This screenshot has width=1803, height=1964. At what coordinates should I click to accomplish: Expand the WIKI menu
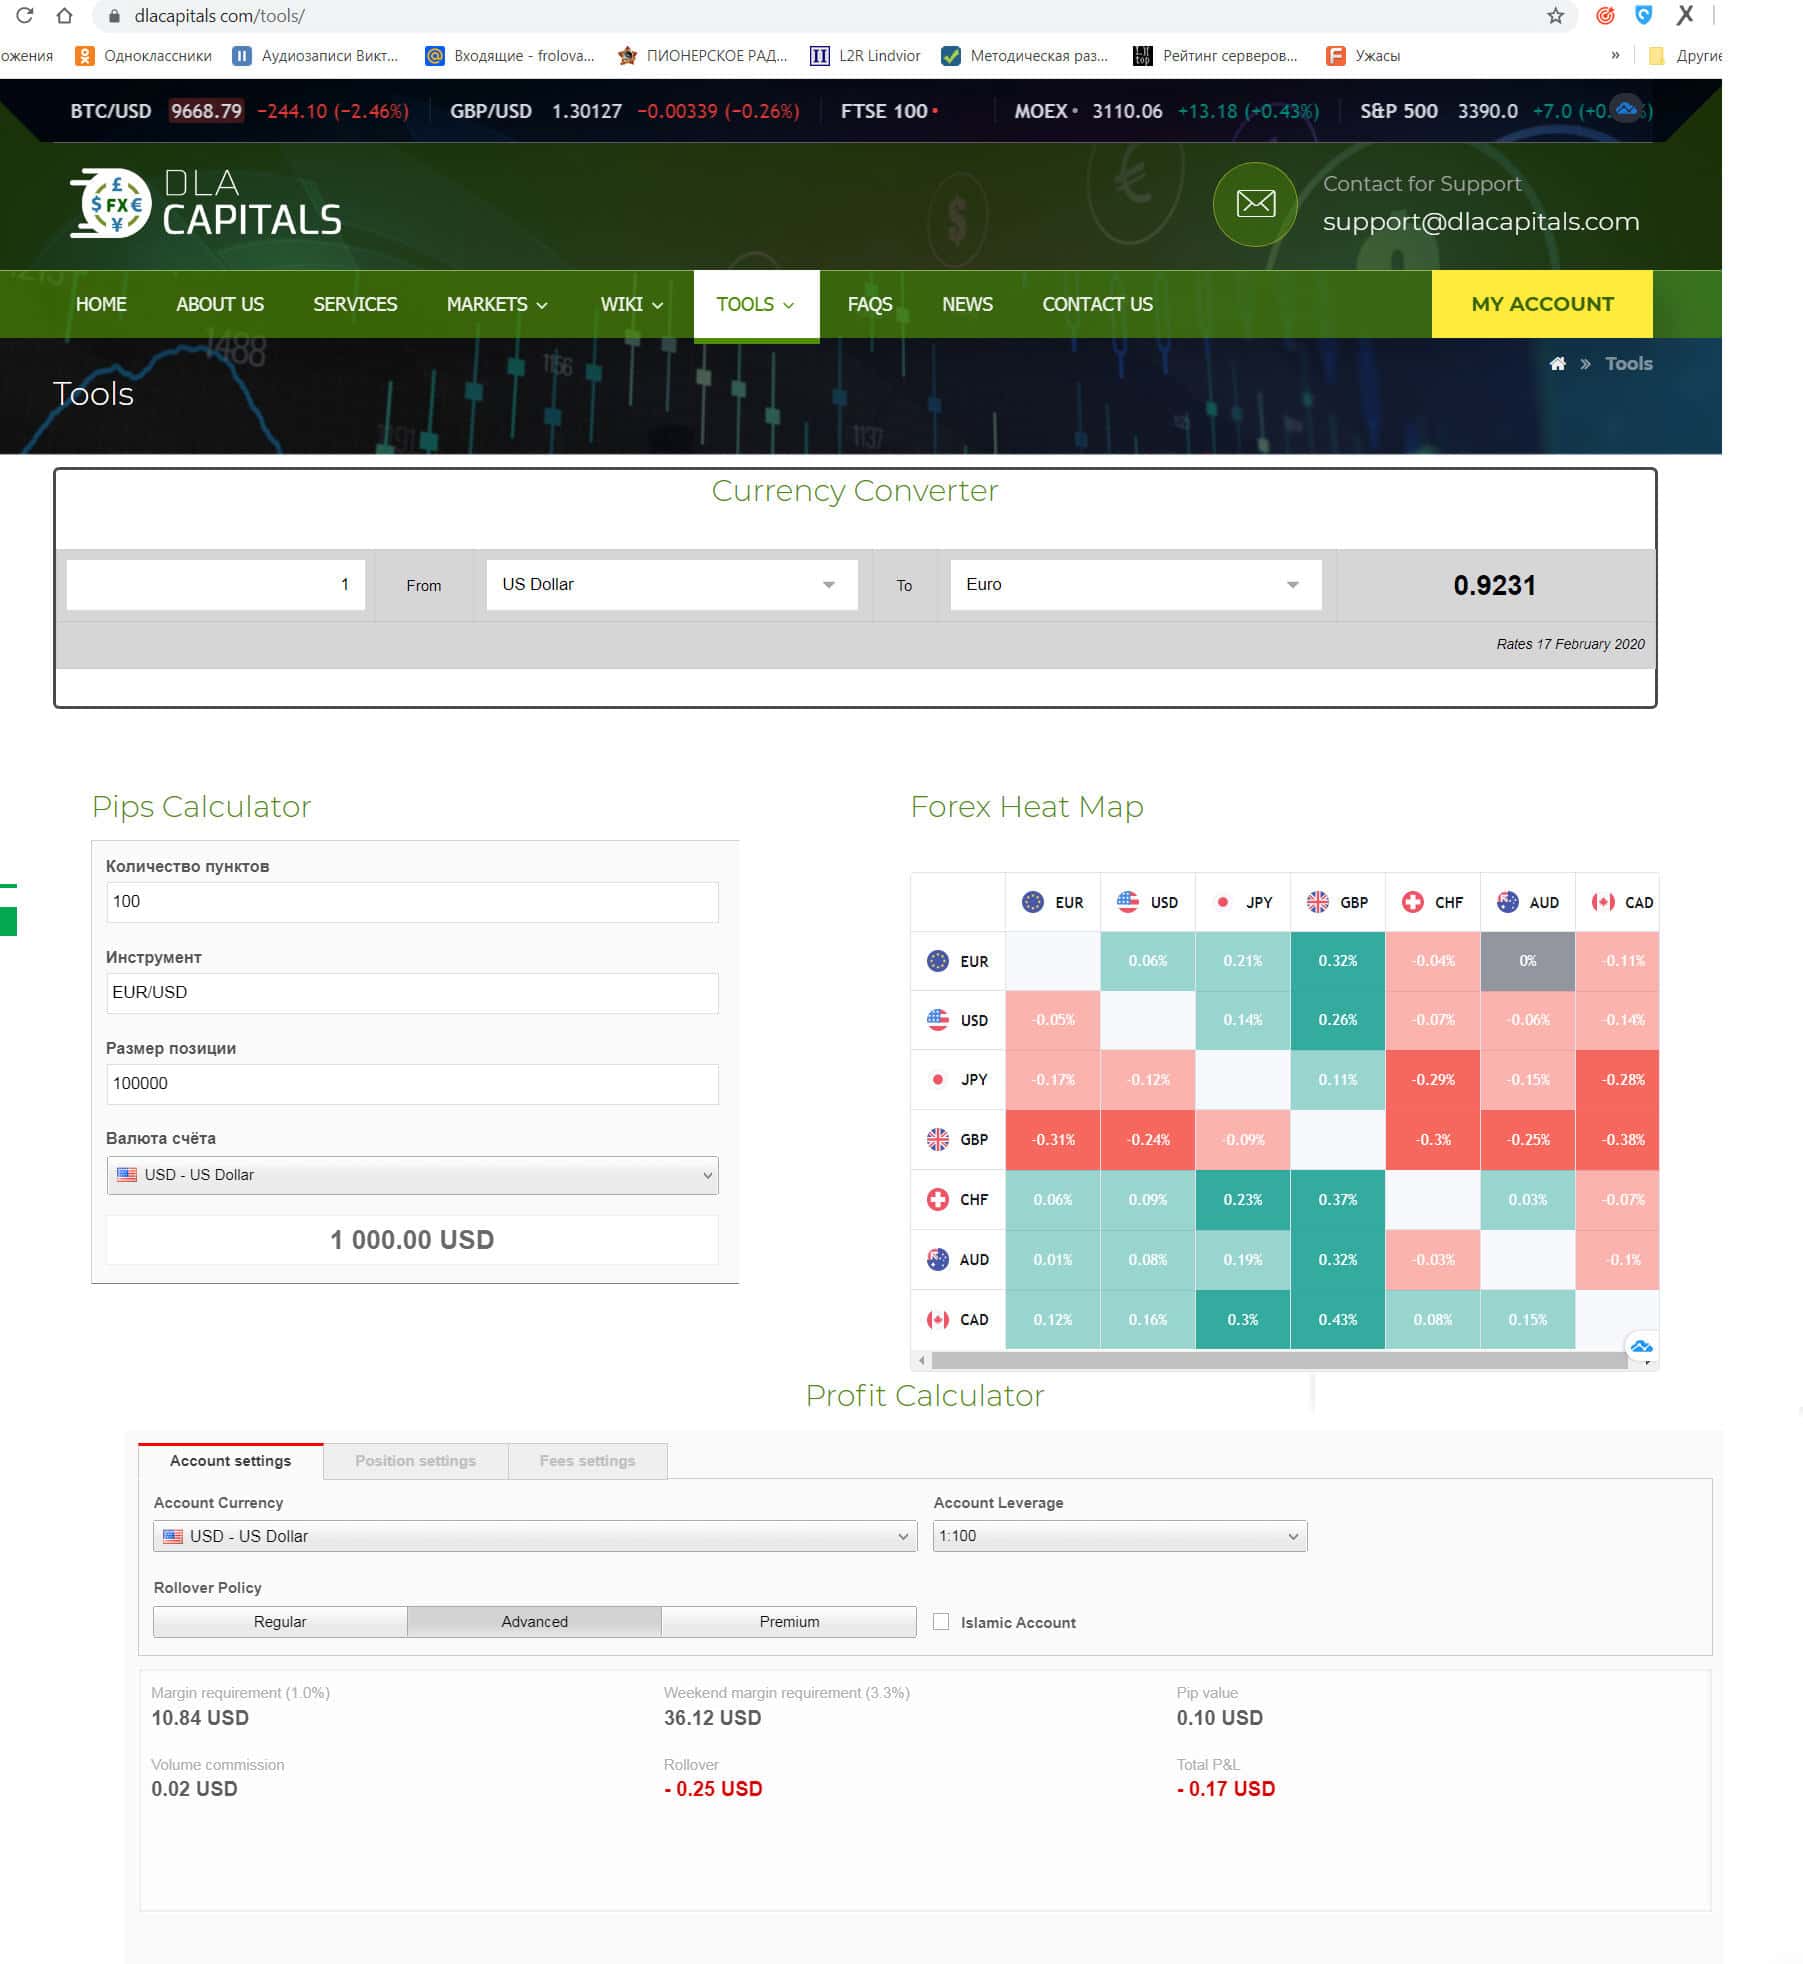tap(631, 304)
